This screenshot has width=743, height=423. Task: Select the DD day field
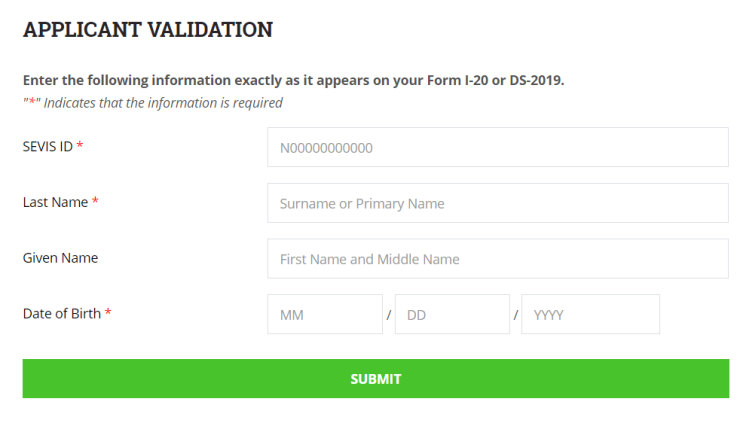452,314
